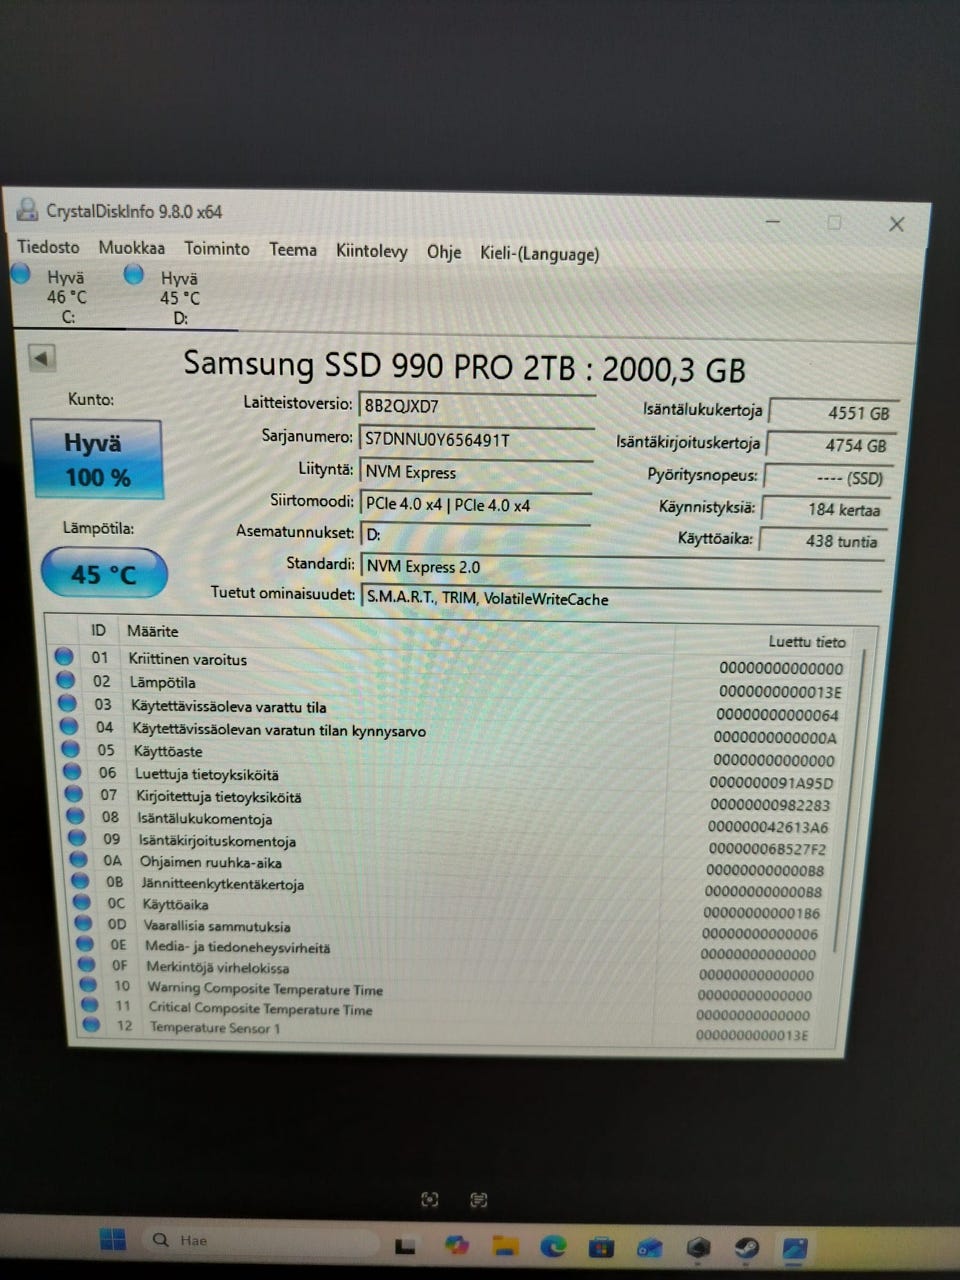Click status dot for Isäntälukukomentoja
Viewport: 960px width, 1280px height.
[x=77, y=816]
